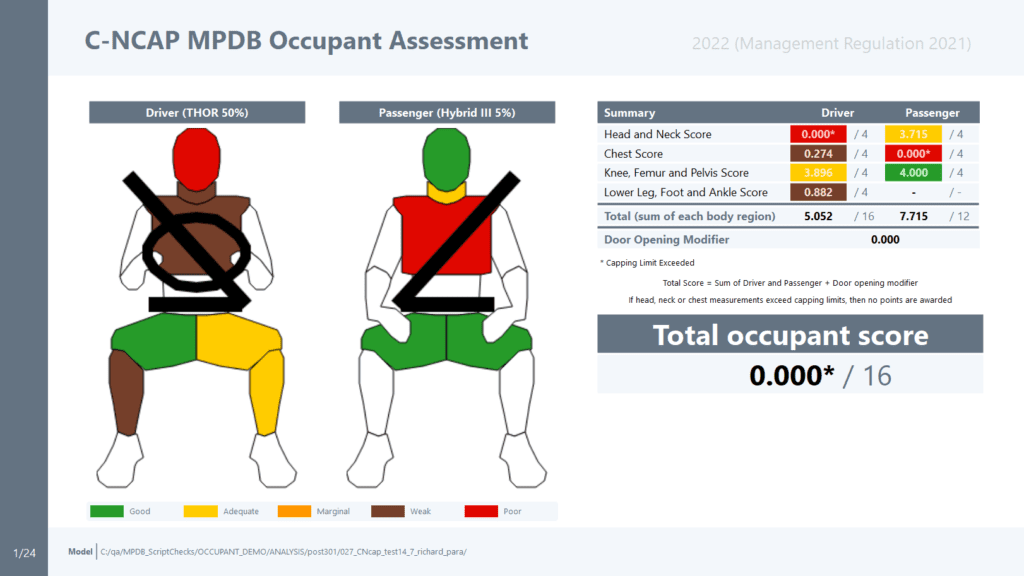Click the "Lower Leg, Foot and Ankle Score" label

coord(686,192)
